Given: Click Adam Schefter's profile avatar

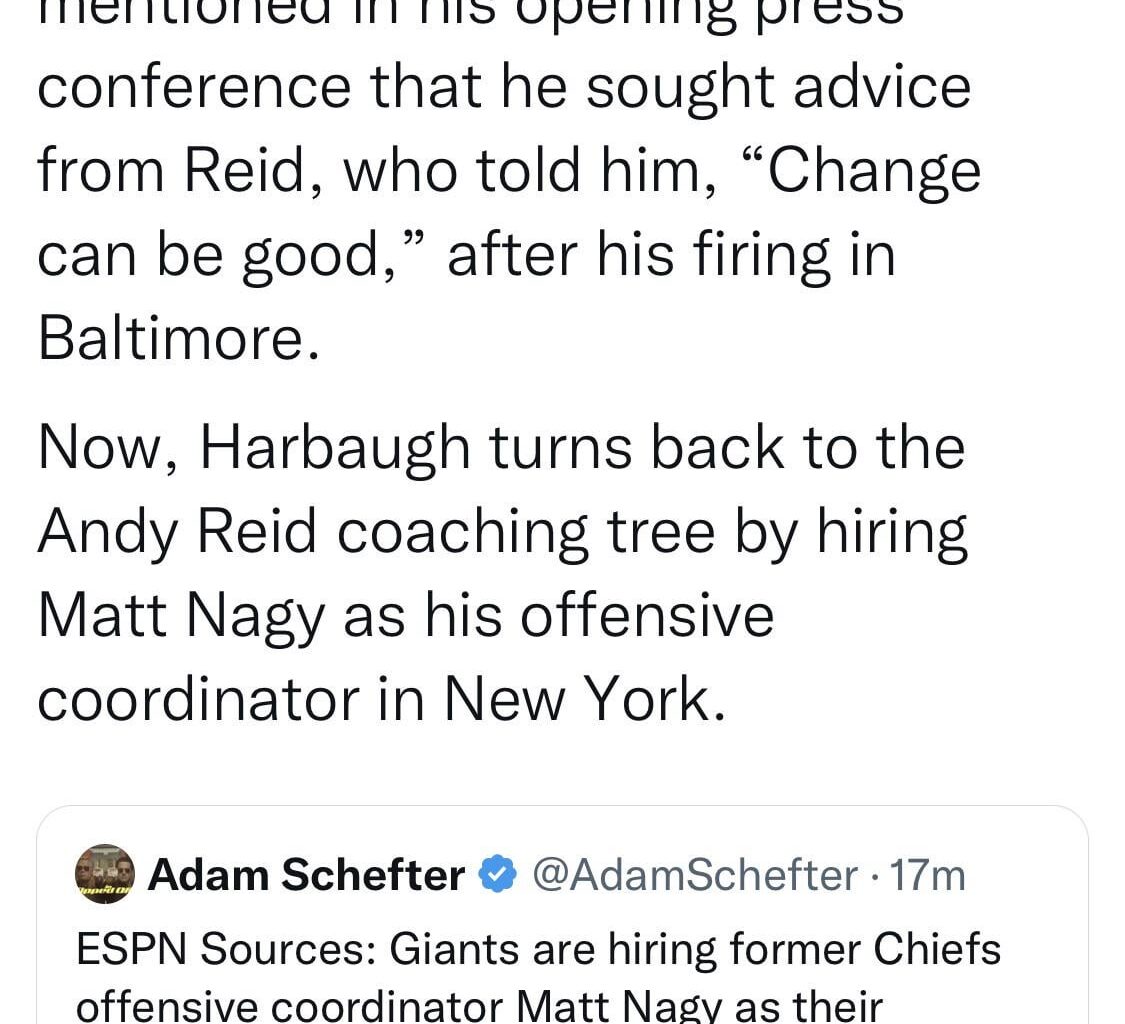Looking at the screenshot, I should (x=103, y=874).
